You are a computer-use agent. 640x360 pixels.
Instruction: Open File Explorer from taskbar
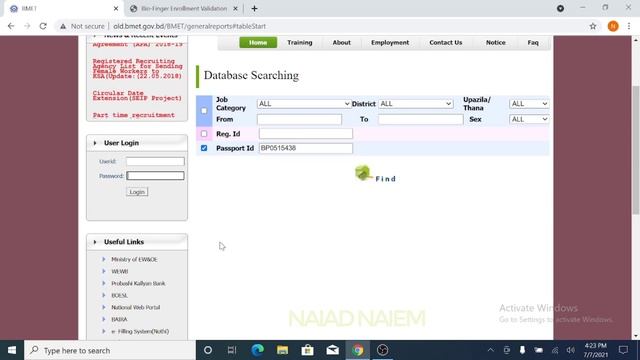(282, 350)
